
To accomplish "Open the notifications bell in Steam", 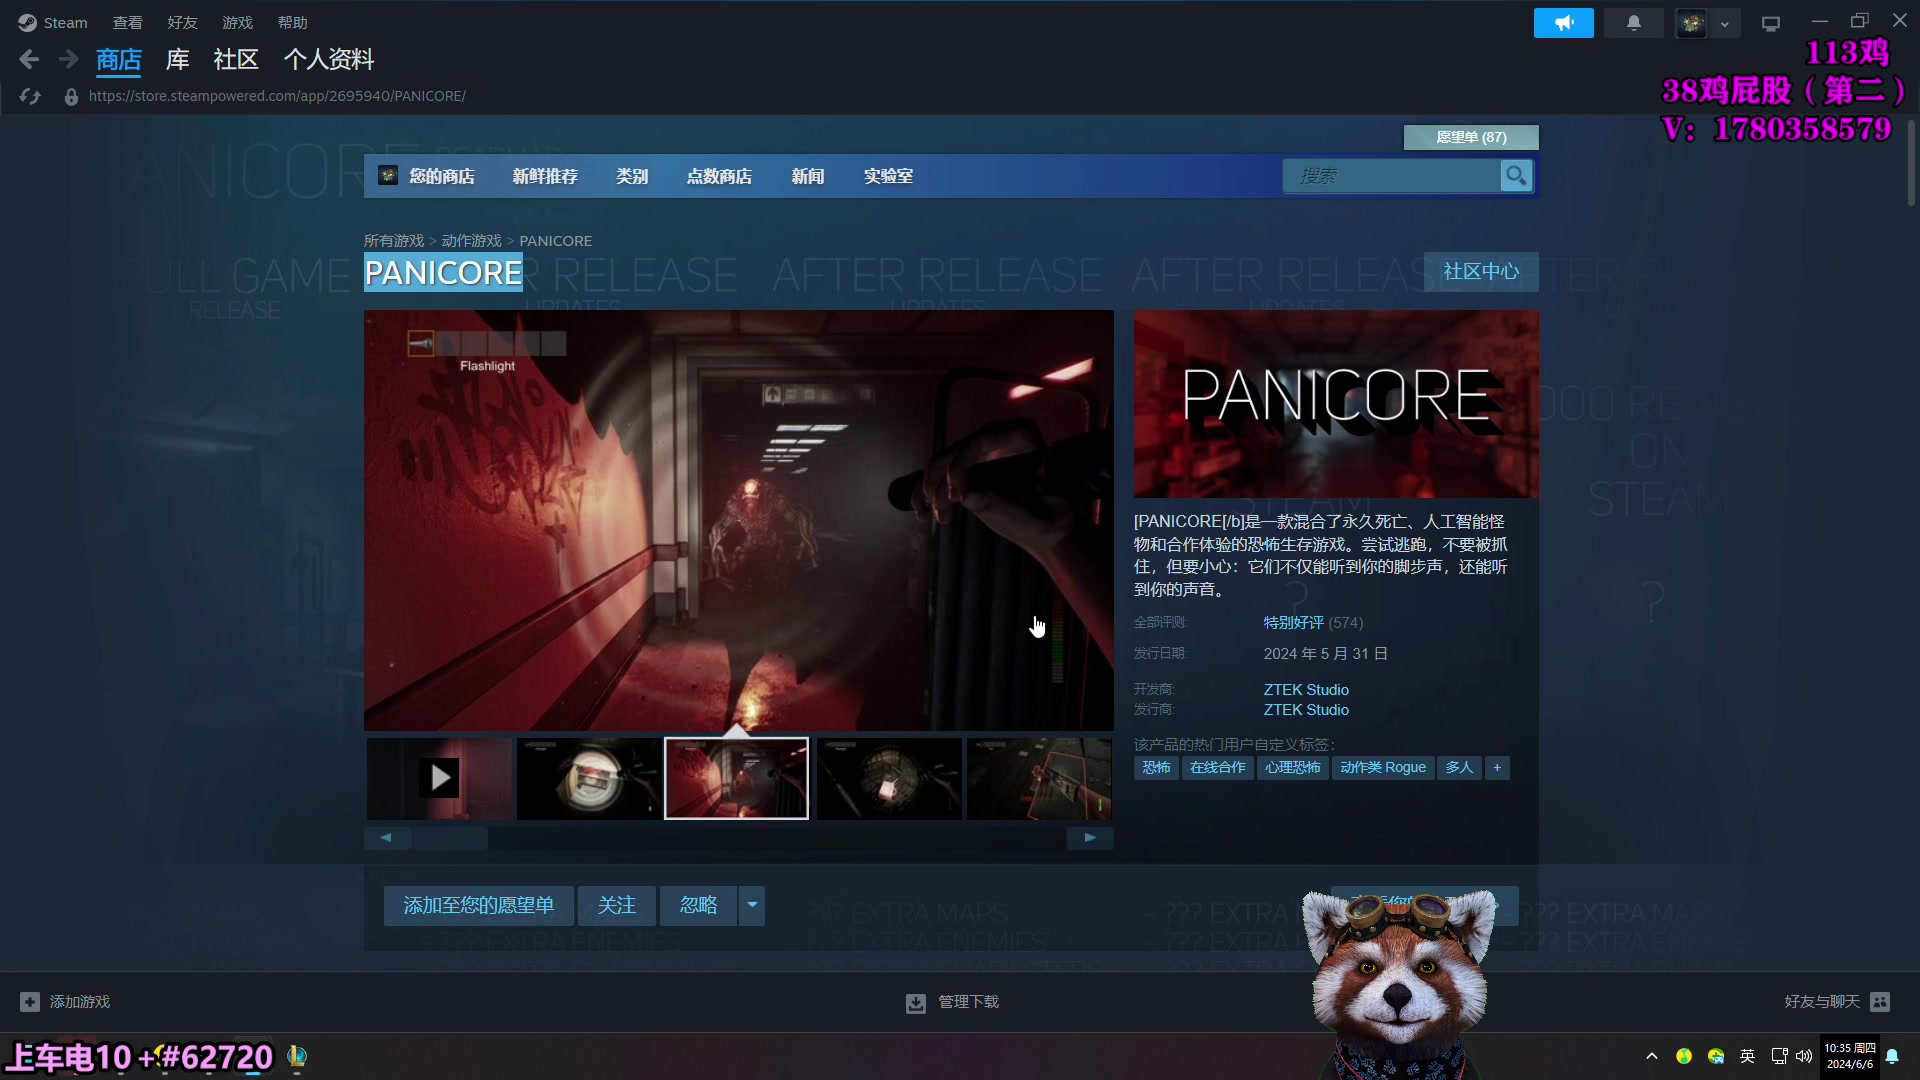I will [1633, 23].
